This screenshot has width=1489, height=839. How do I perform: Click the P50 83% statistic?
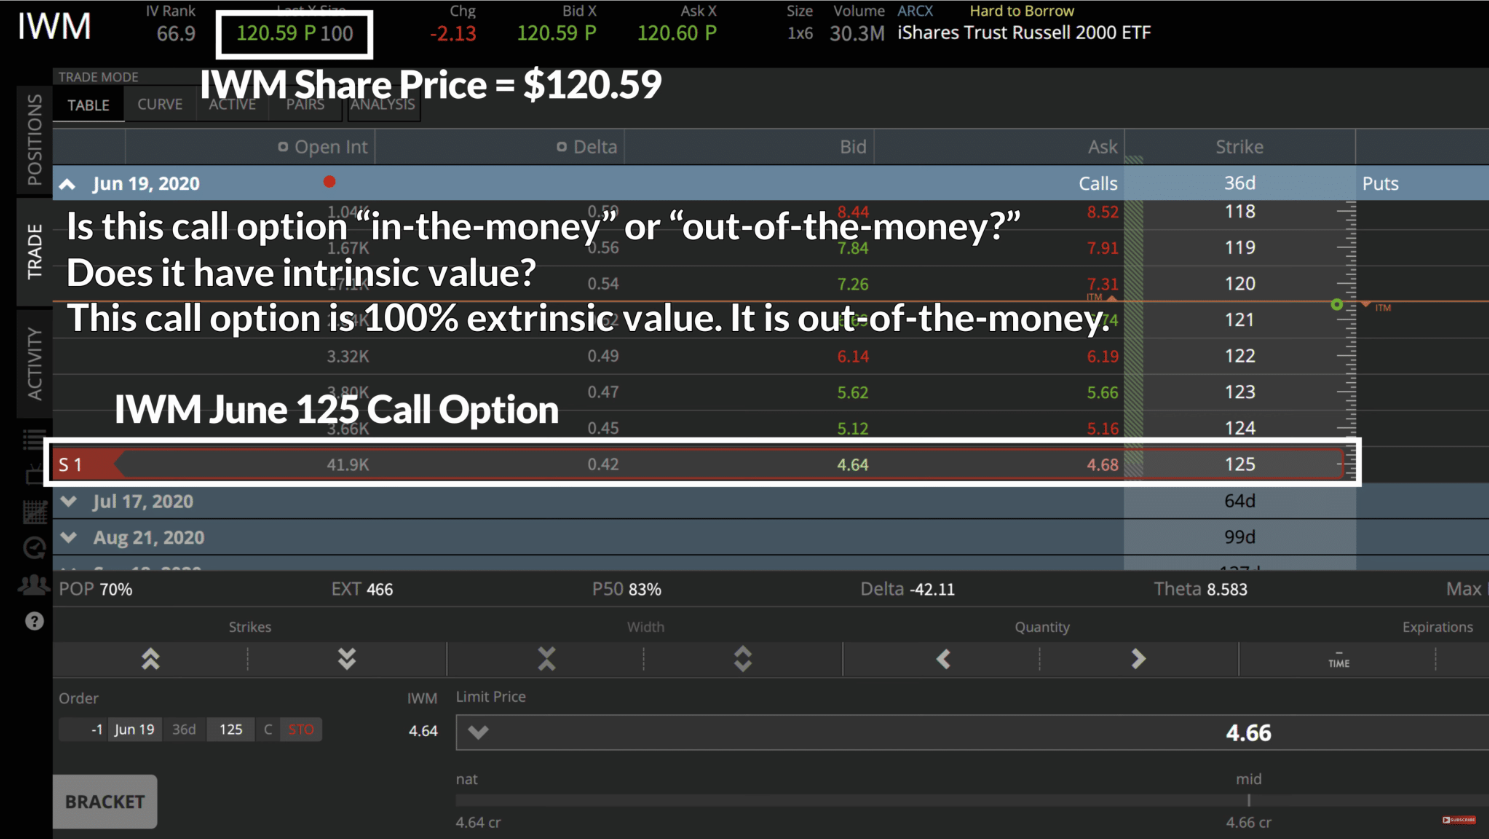click(x=626, y=589)
